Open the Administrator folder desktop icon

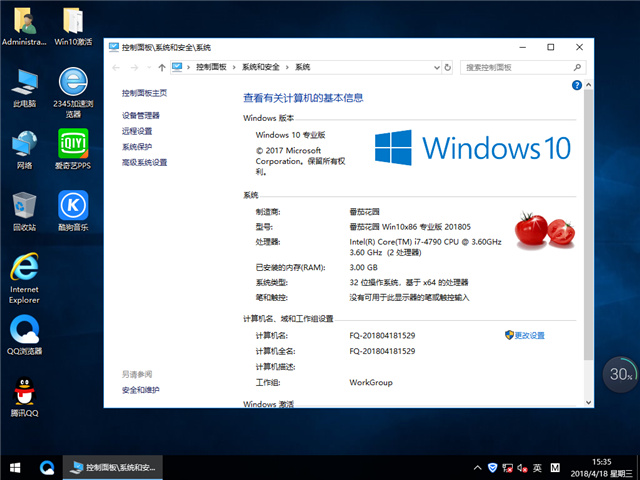[24, 27]
